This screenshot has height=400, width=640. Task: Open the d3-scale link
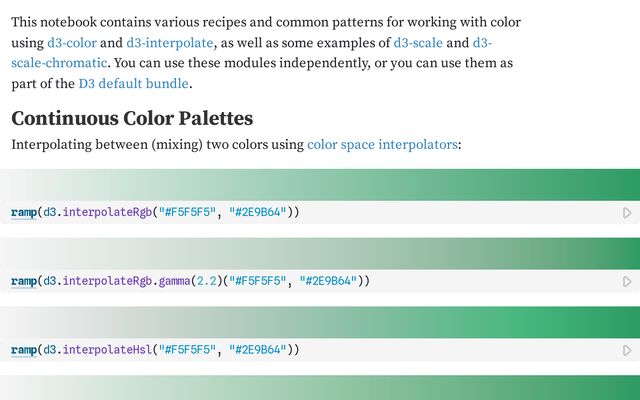[419, 43]
